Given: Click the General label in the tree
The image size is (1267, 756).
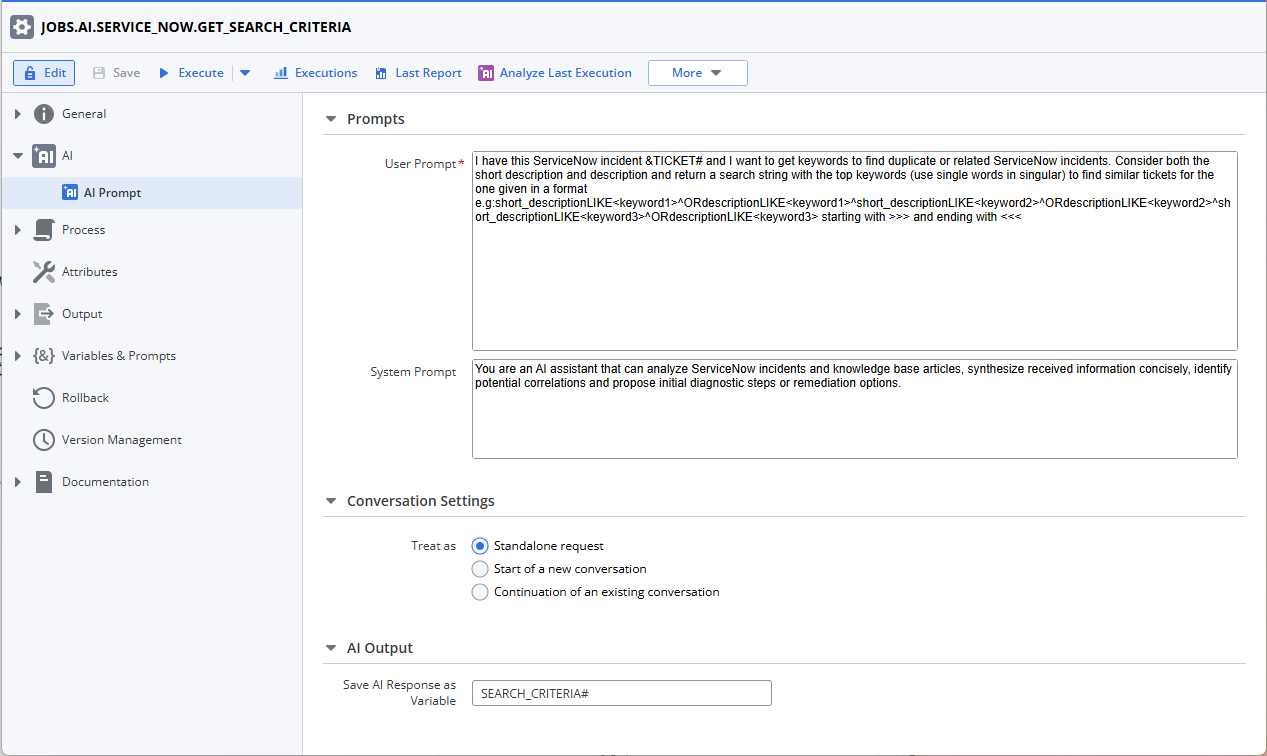Looking at the screenshot, I should [84, 114].
